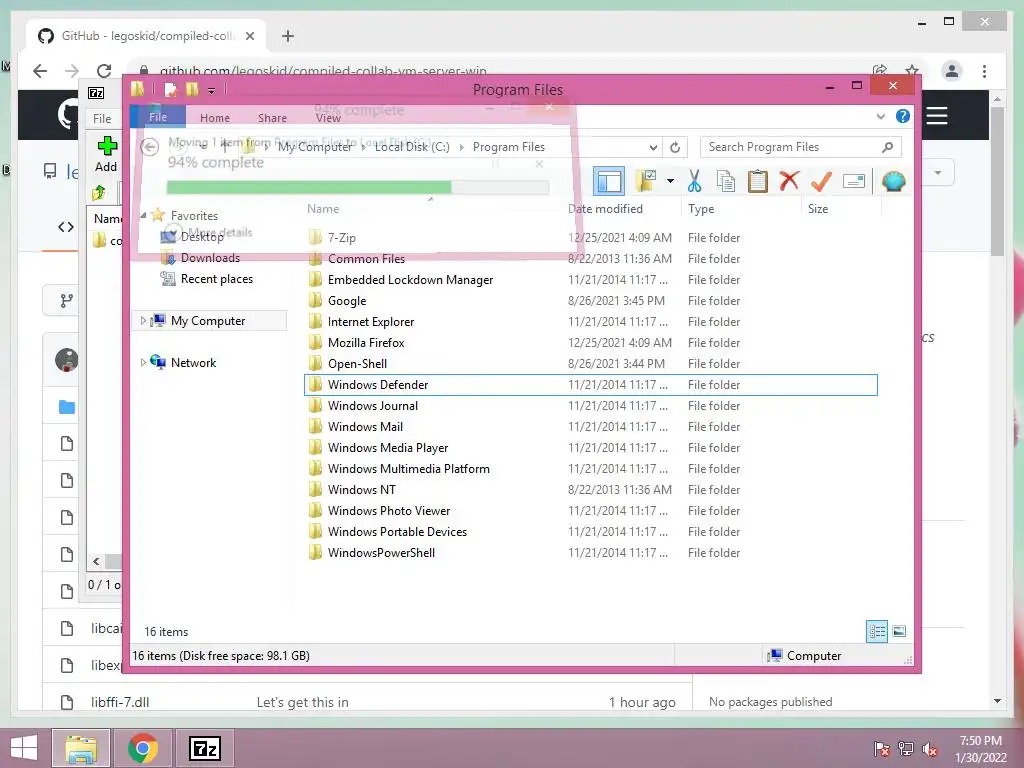Image resolution: width=1024 pixels, height=768 pixels.
Task: Open Windows Start button
Action: (x=24, y=748)
